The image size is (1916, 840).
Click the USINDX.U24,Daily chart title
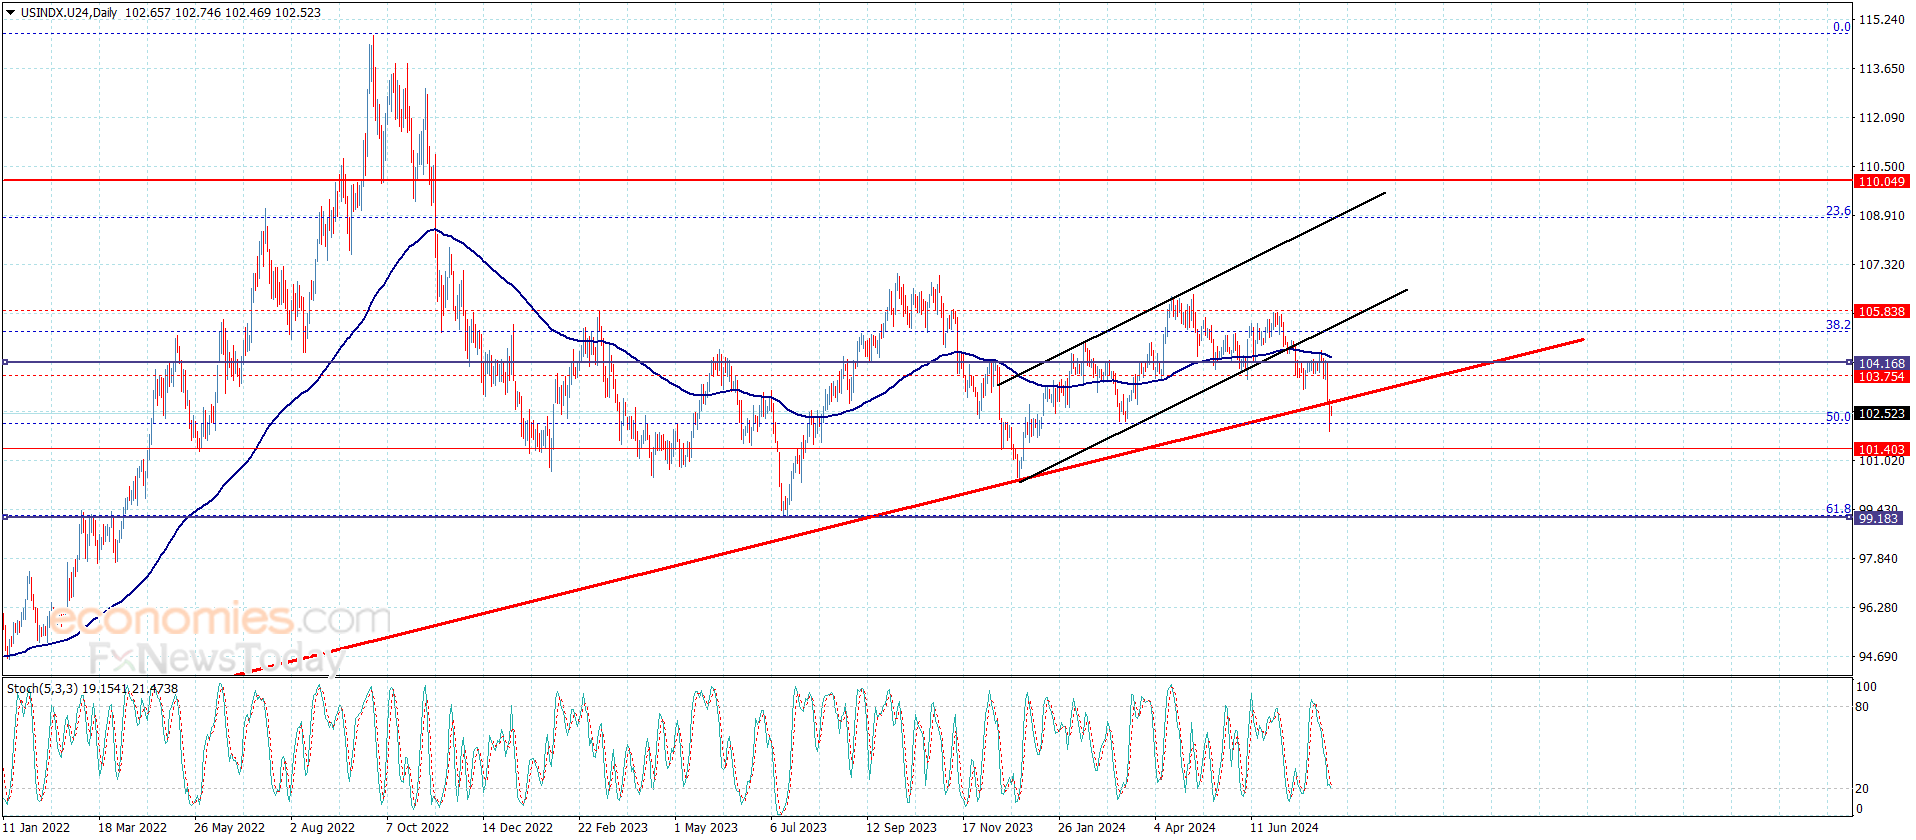click(68, 13)
